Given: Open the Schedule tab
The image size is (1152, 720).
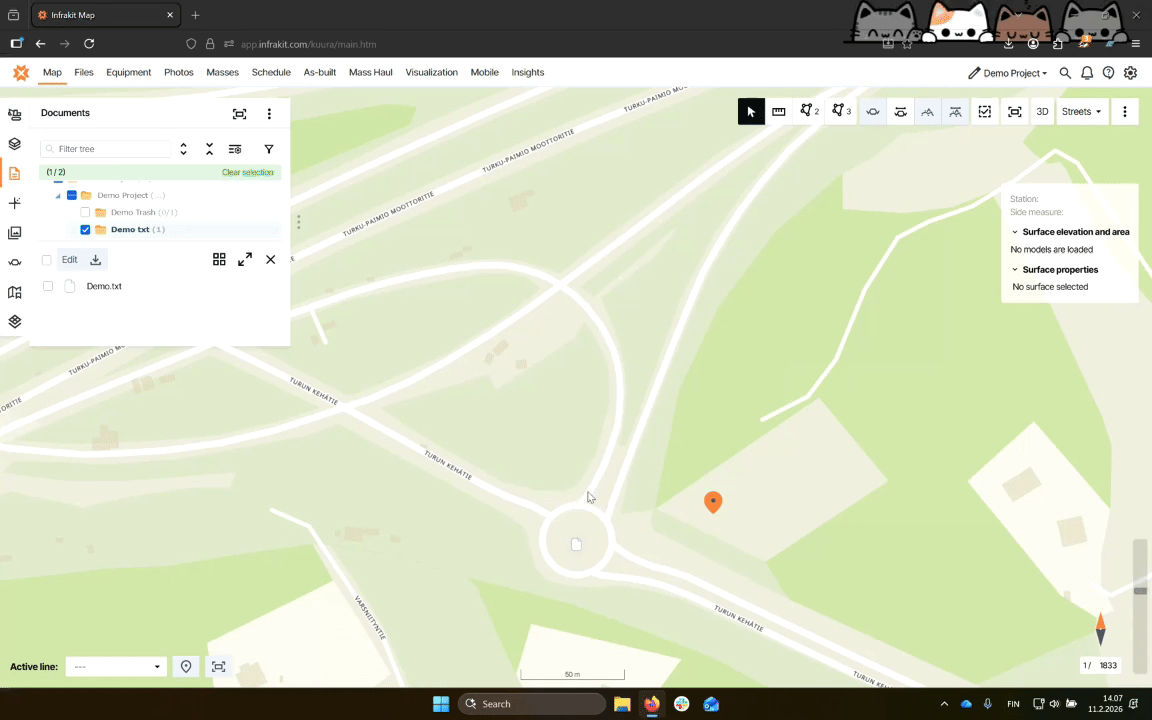Looking at the screenshot, I should (x=271, y=73).
